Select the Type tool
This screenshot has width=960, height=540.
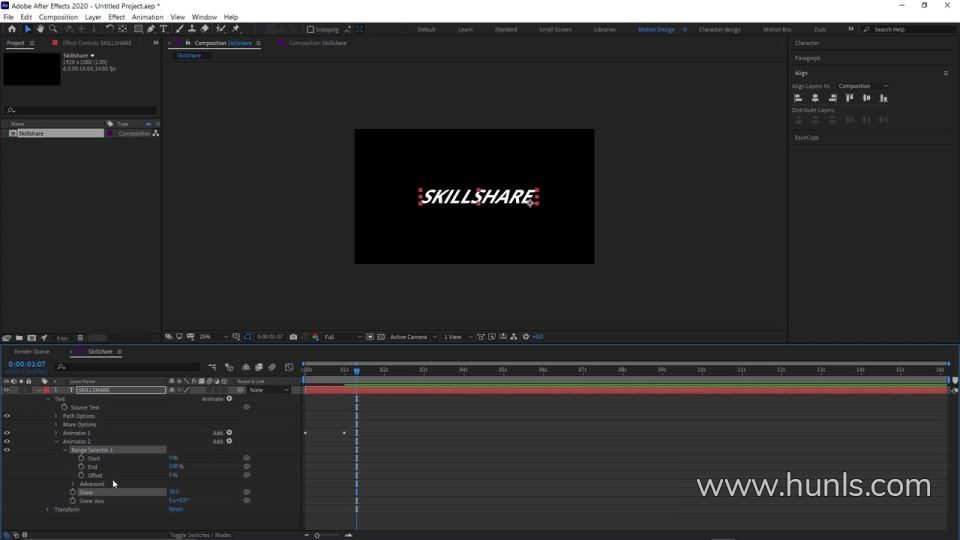click(163, 29)
